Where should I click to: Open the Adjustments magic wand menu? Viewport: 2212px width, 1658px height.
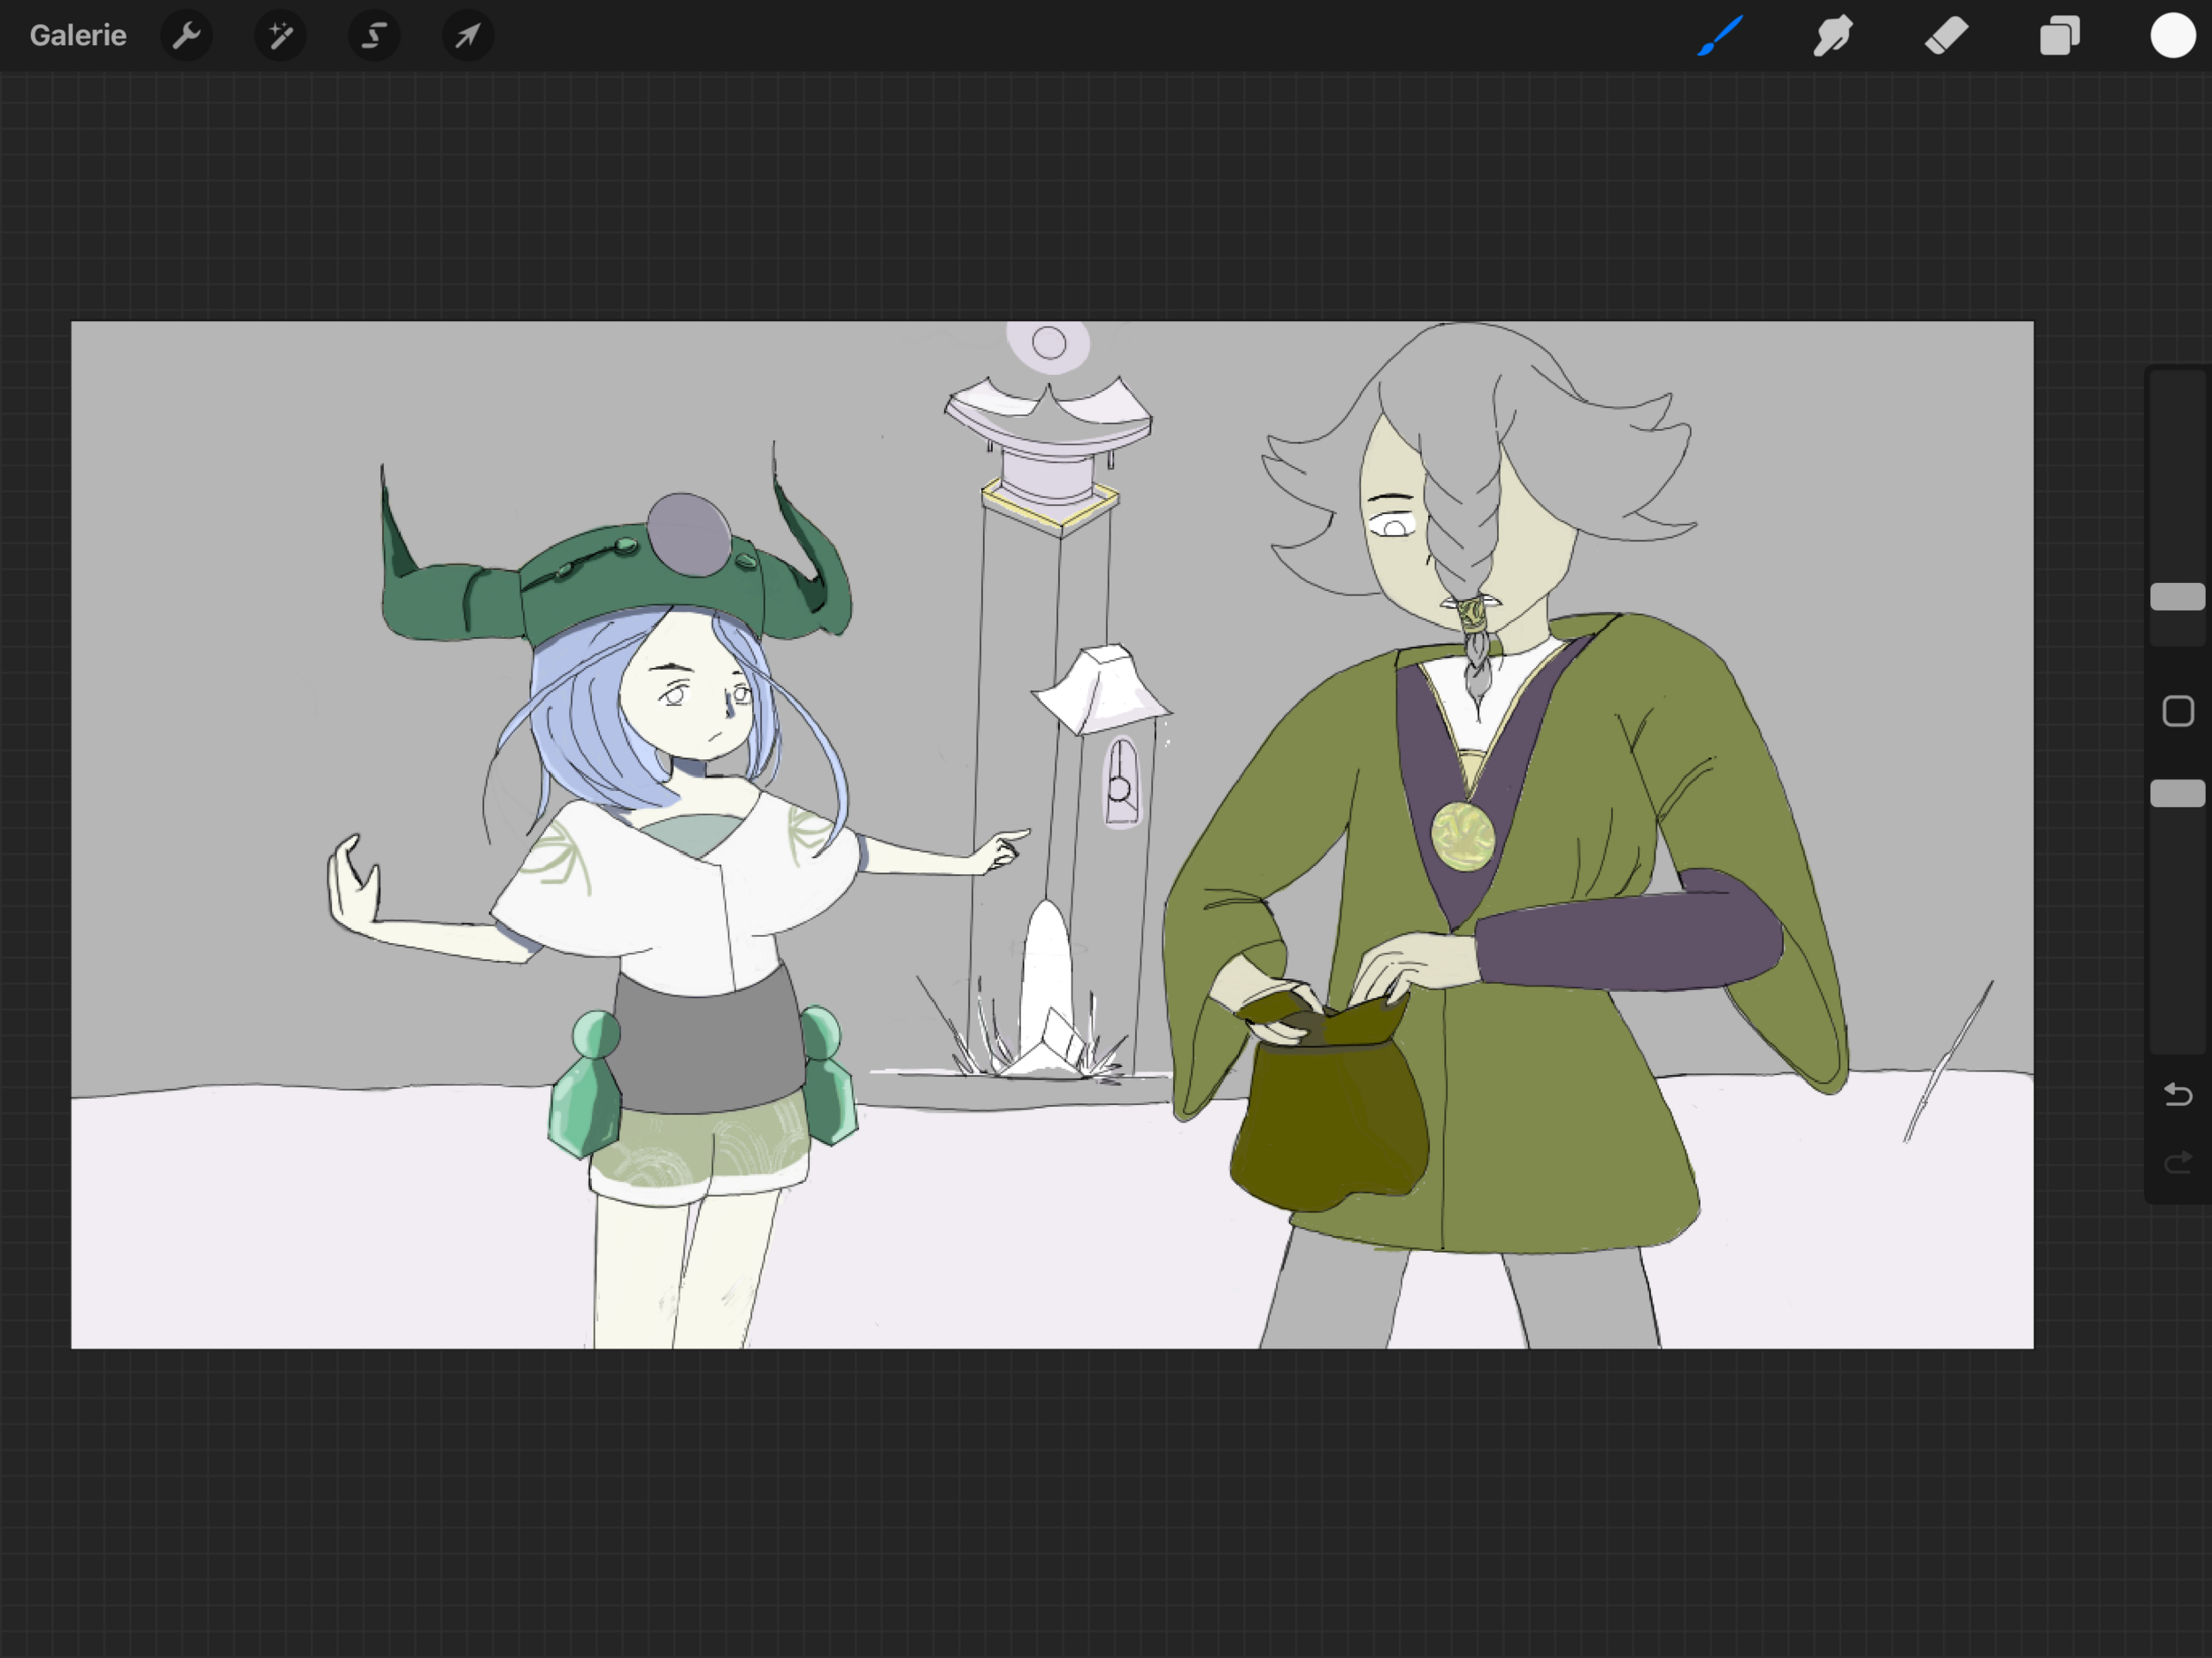pos(280,36)
